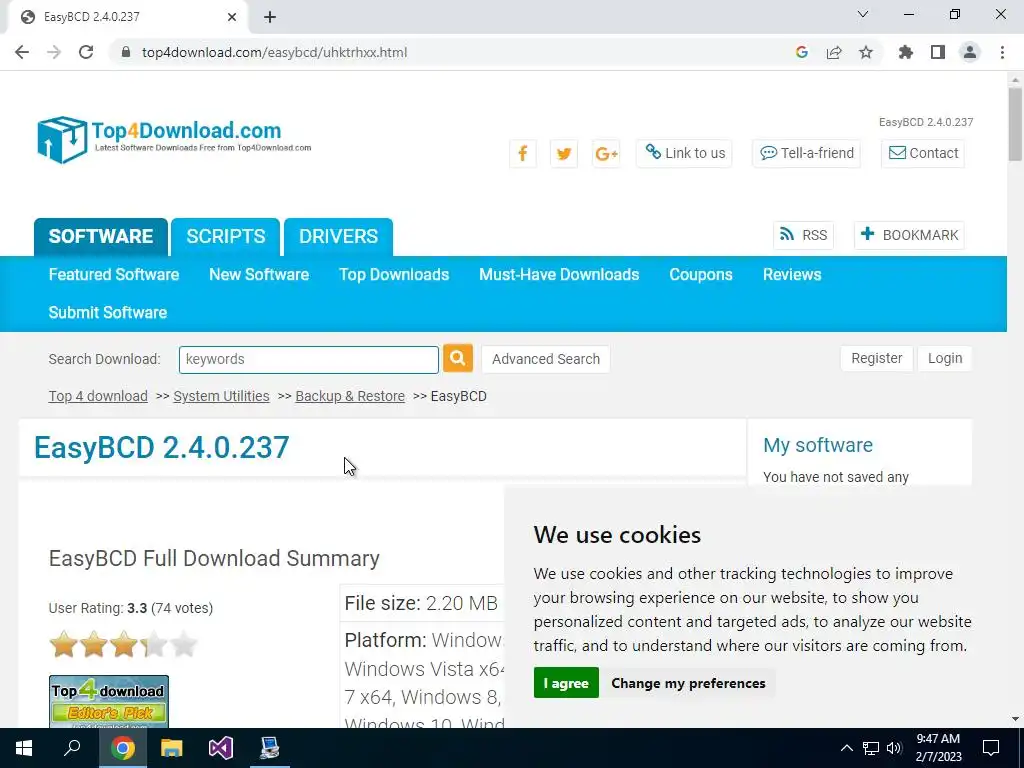Show hidden system tray icons
The image size is (1024, 768).
click(846, 748)
